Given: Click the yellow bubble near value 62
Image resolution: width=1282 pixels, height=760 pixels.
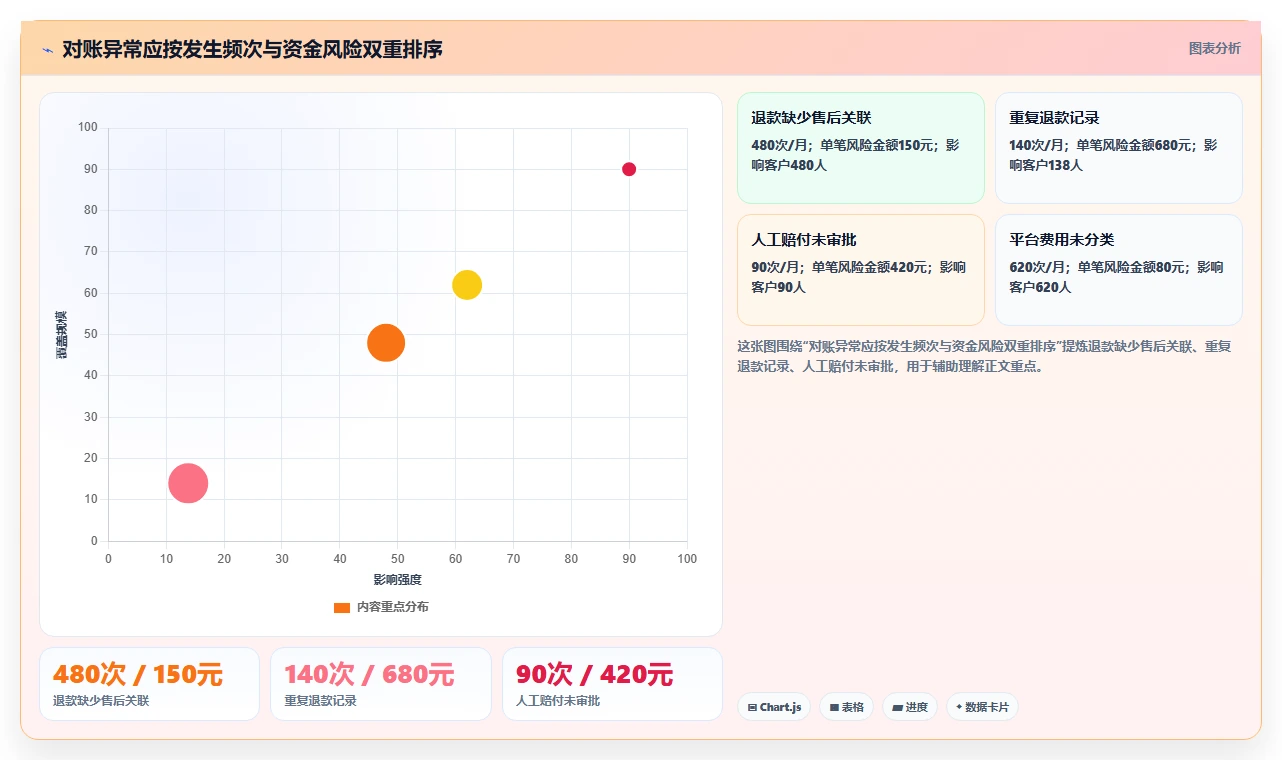Looking at the screenshot, I should (467, 285).
